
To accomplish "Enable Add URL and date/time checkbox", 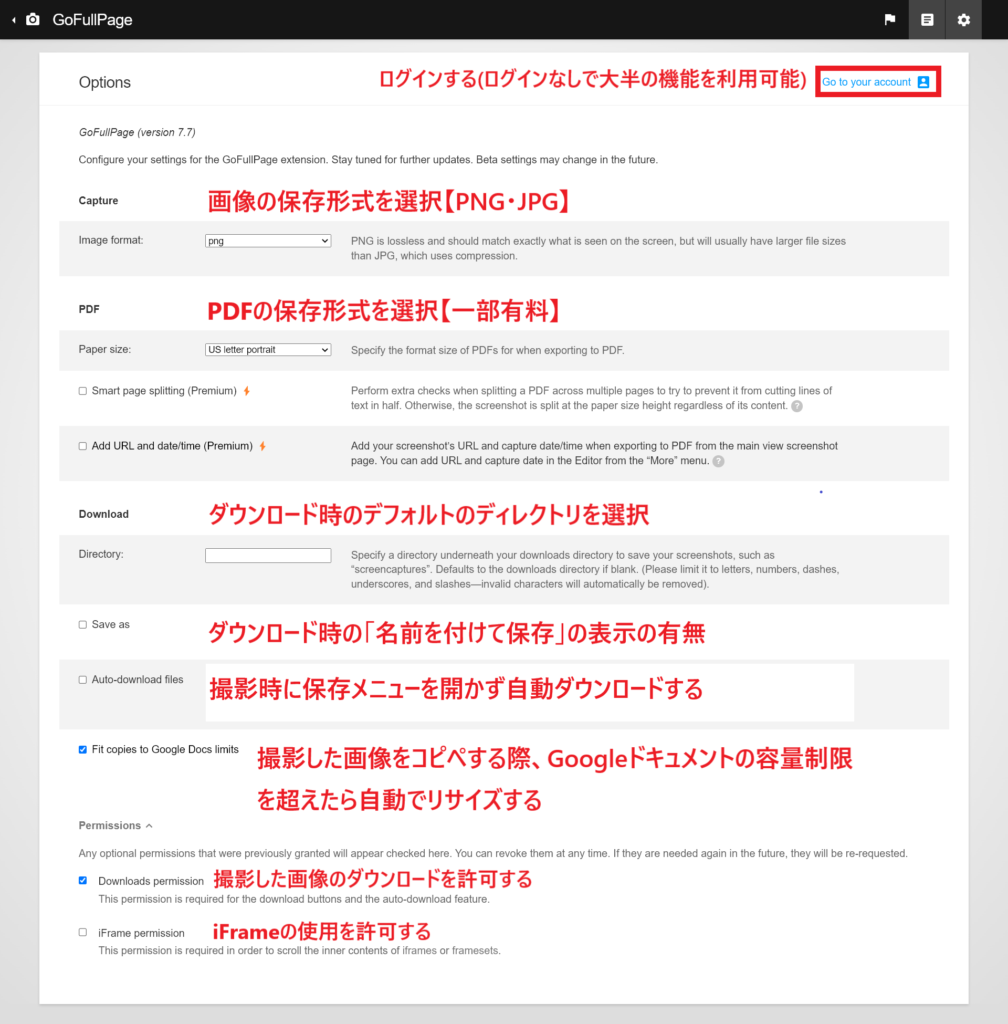I will (x=83, y=446).
